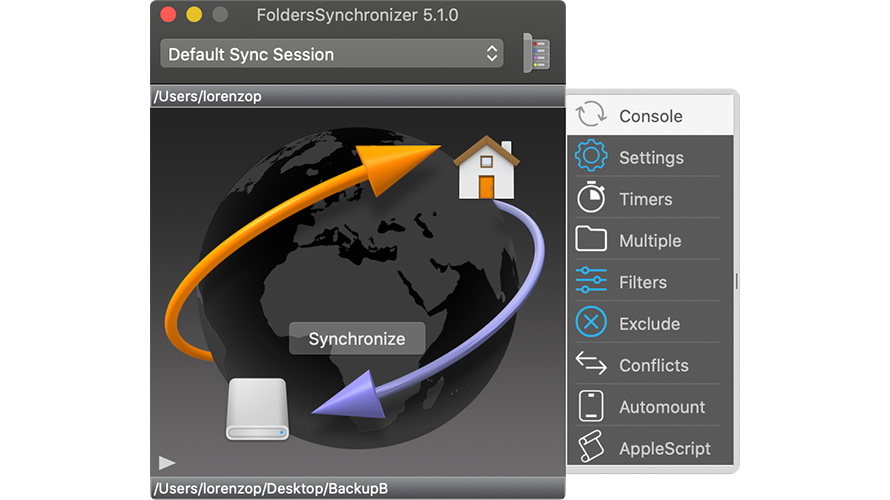This screenshot has width=890, height=500.
Task: Click the FoldersSynchronizer 5.1.0 window title
Action: 357,15
